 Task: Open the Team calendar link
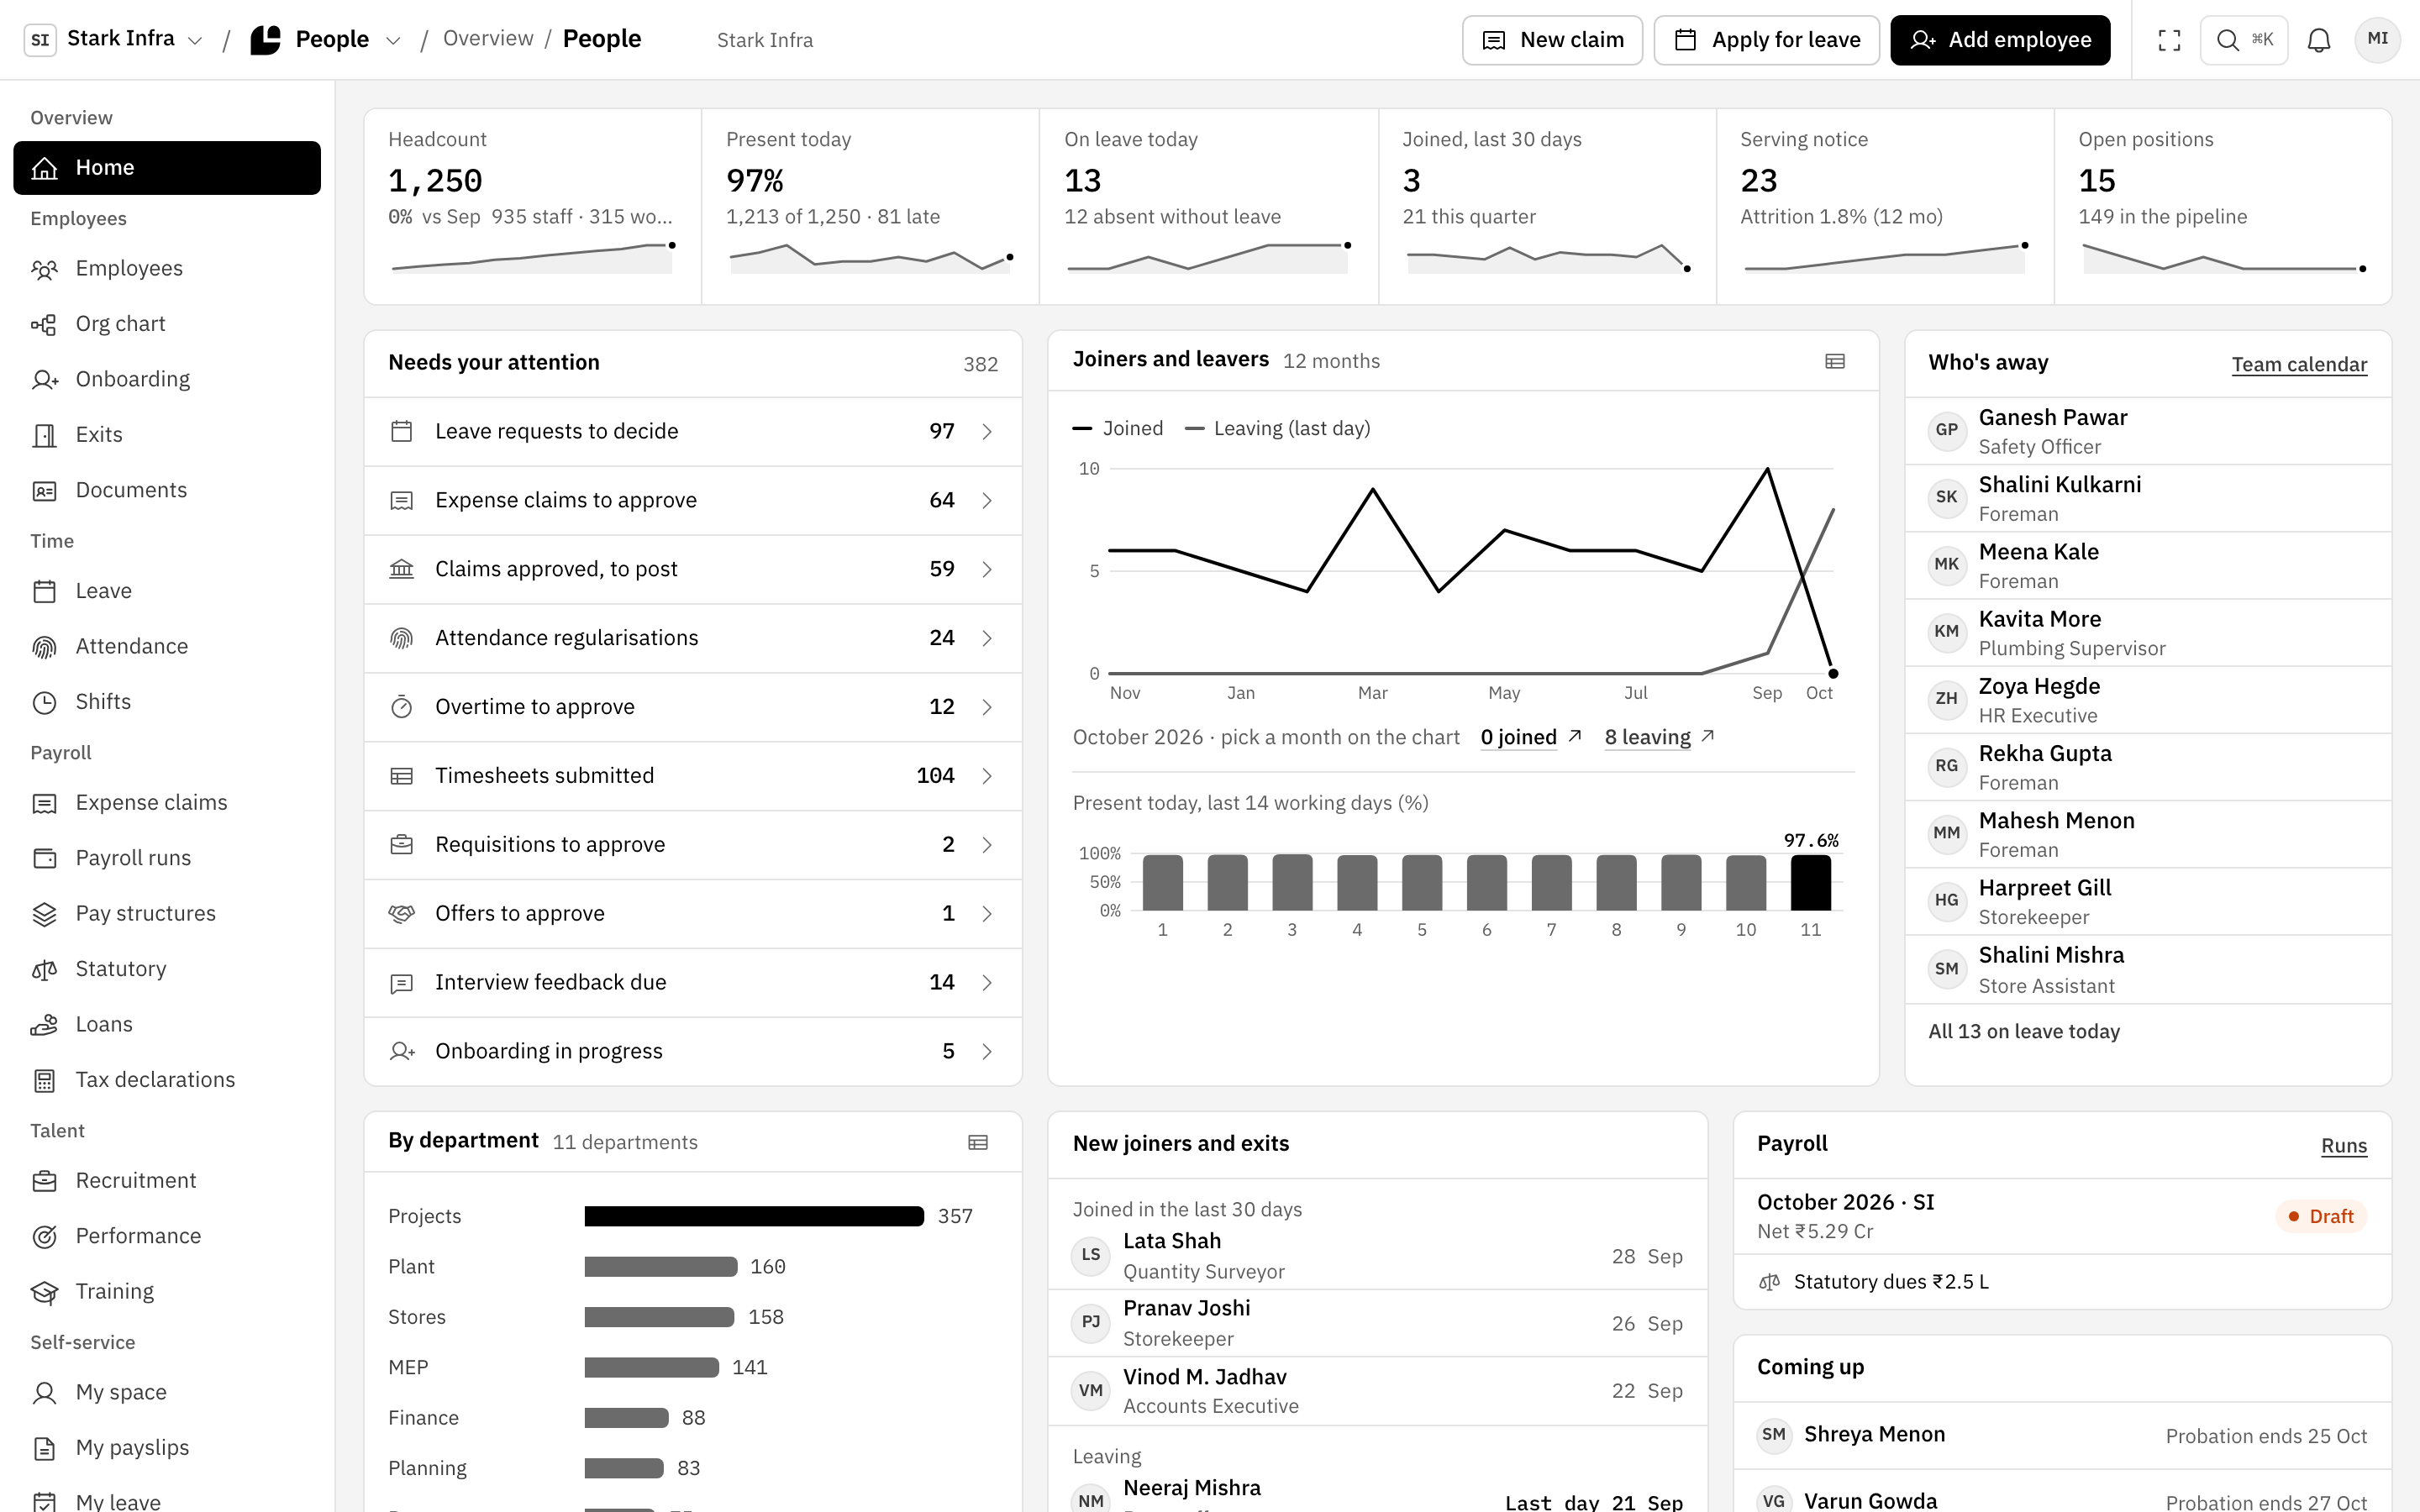[x=2299, y=364]
